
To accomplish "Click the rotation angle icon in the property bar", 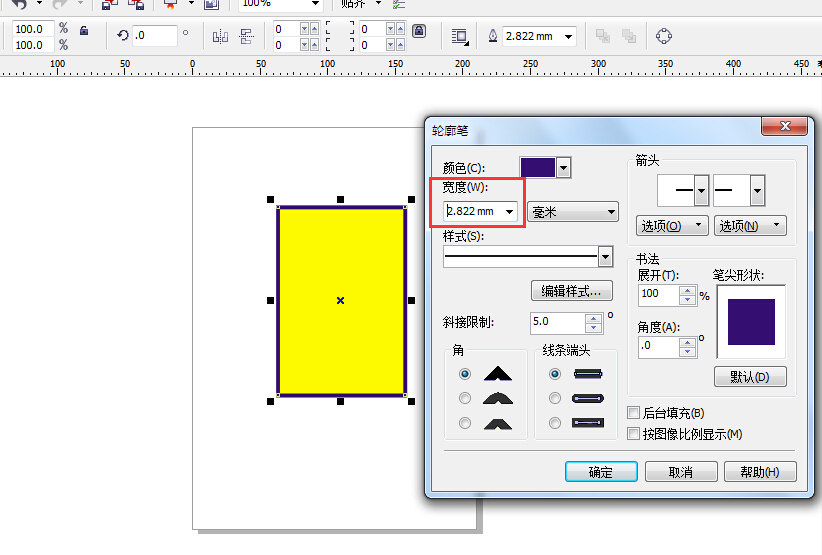I will [123, 35].
